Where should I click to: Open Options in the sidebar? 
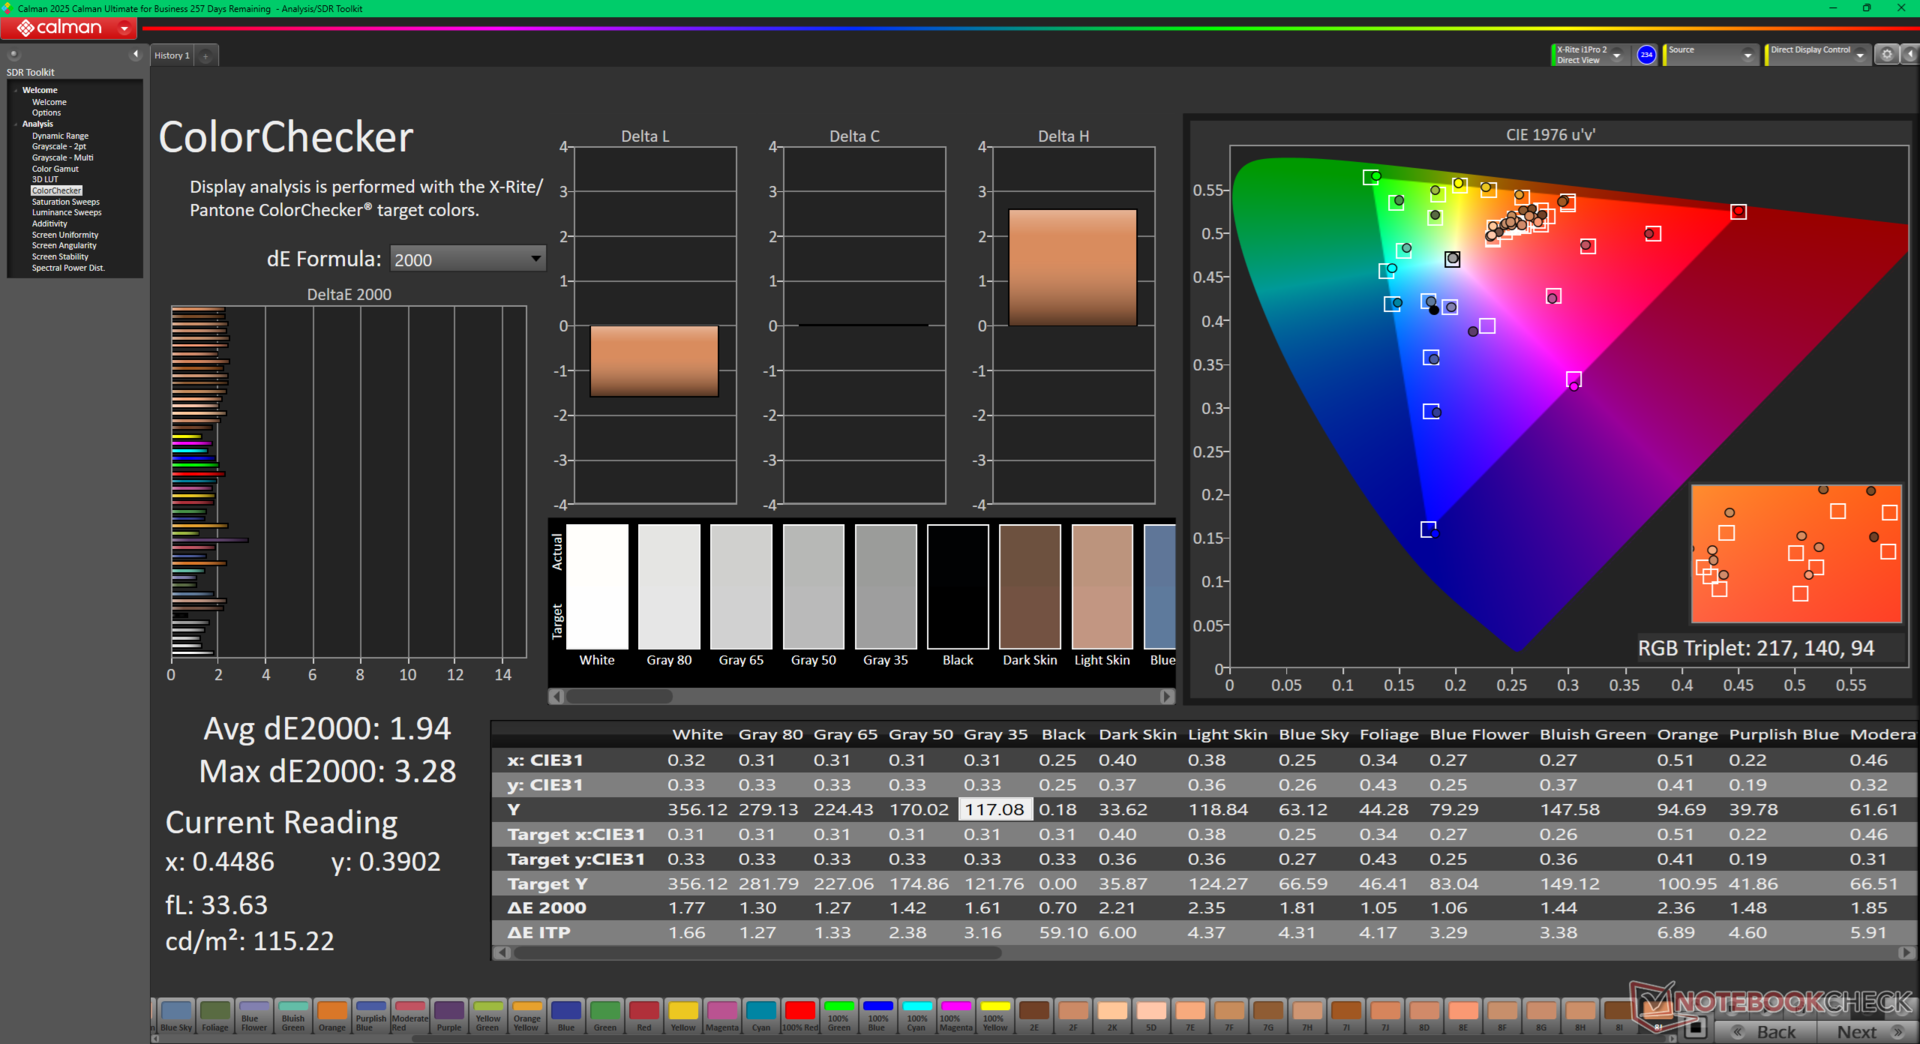tap(46, 113)
